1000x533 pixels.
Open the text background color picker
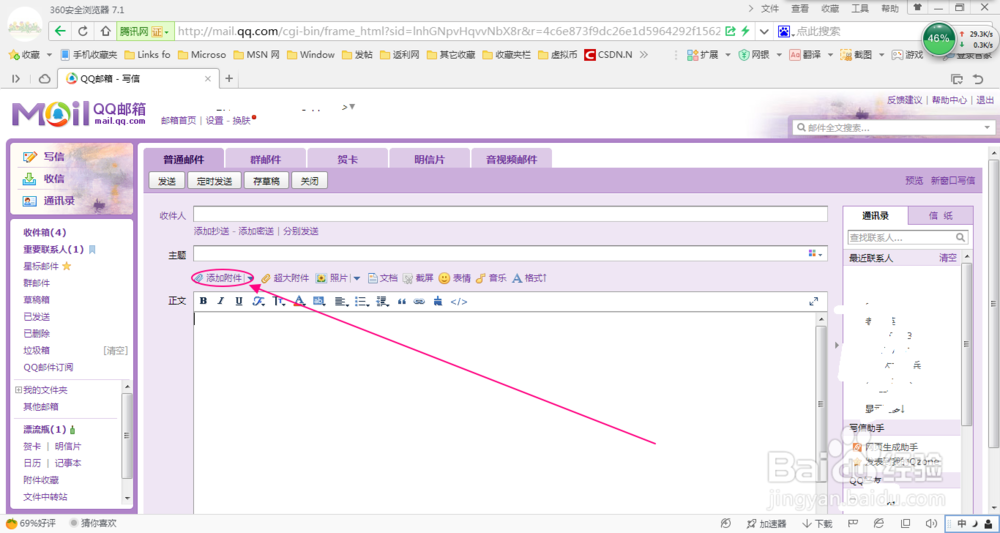pyautogui.click(x=319, y=302)
